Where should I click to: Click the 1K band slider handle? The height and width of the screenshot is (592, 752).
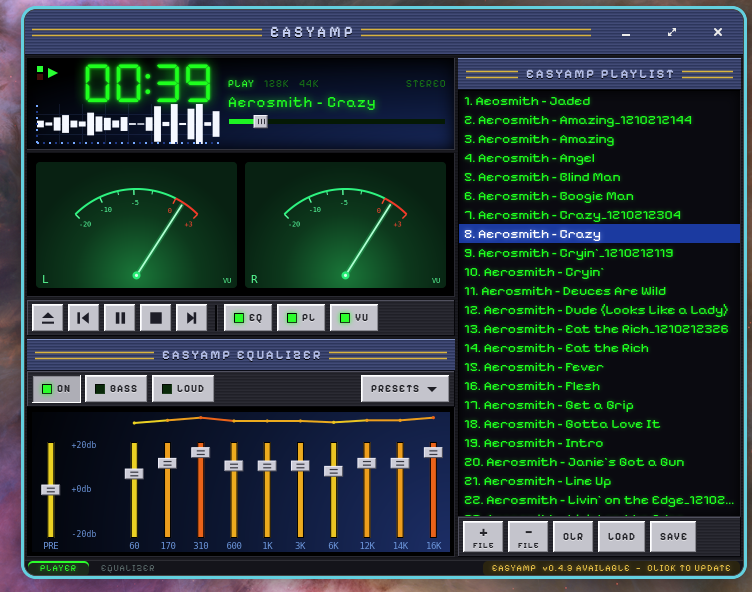[267, 465]
